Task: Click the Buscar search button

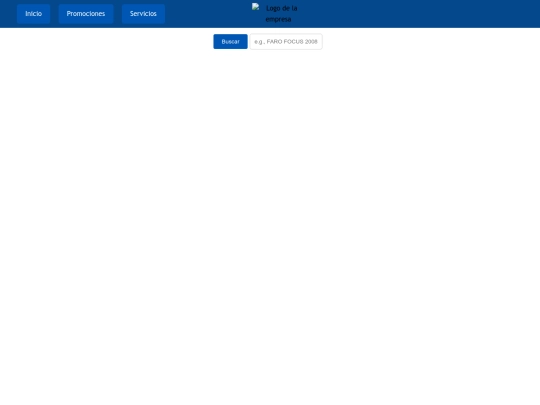Action: tap(230, 42)
